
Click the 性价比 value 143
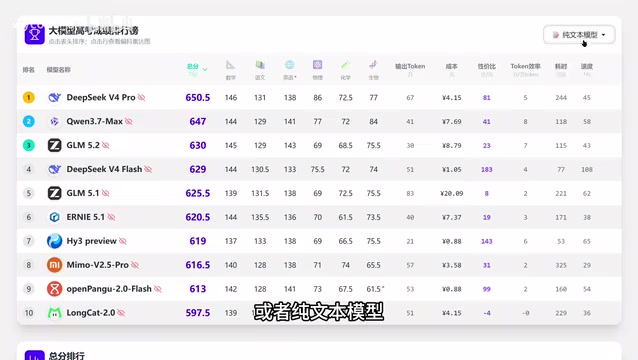tap(487, 241)
